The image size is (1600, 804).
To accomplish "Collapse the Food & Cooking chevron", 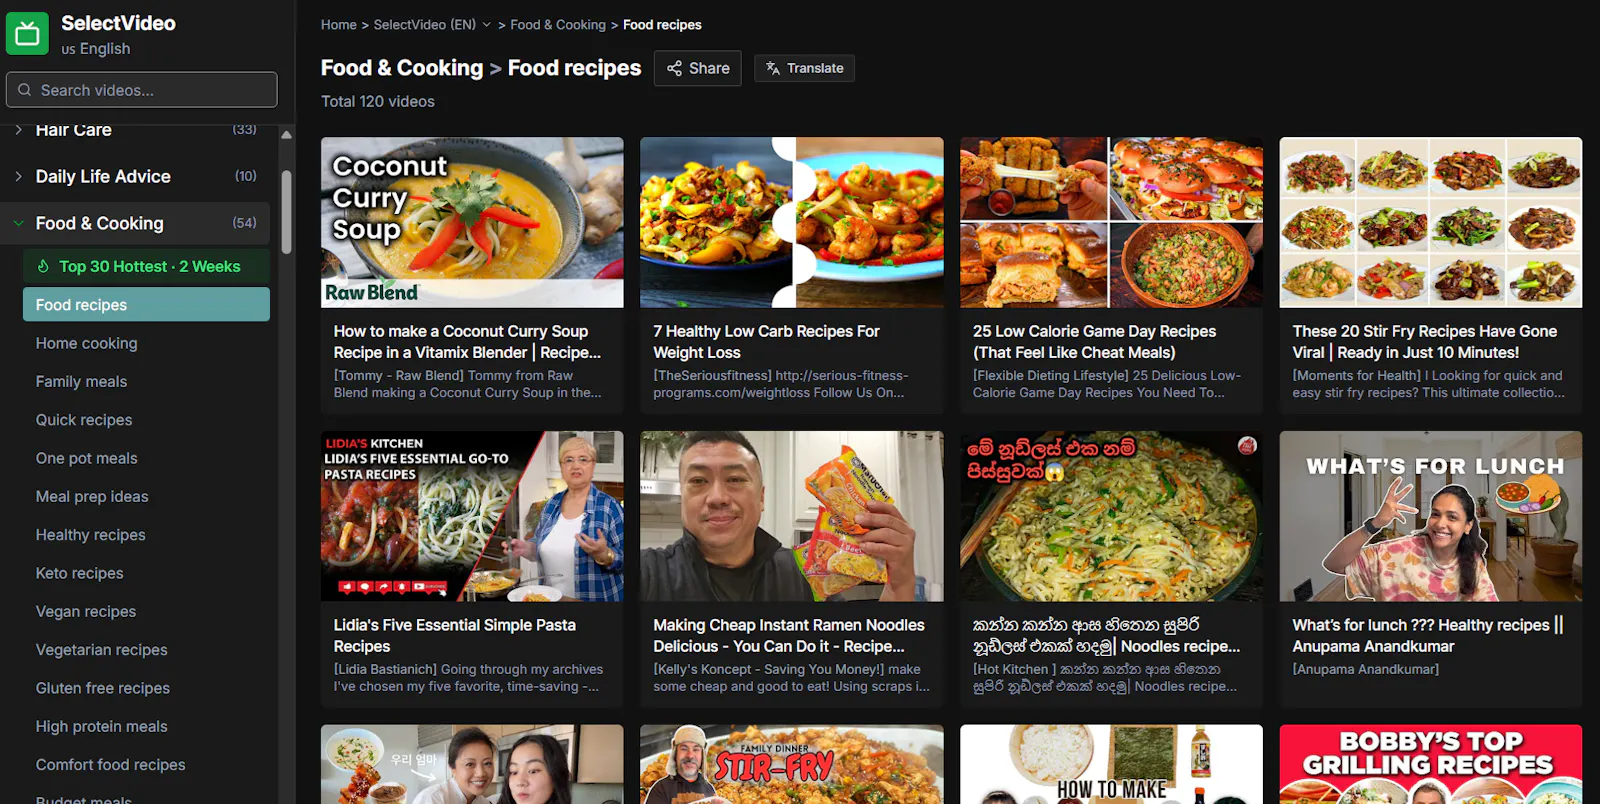I will (18, 223).
